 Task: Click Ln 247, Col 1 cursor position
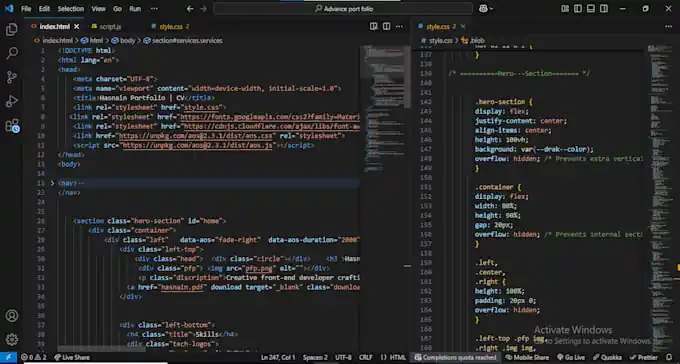point(278,357)
